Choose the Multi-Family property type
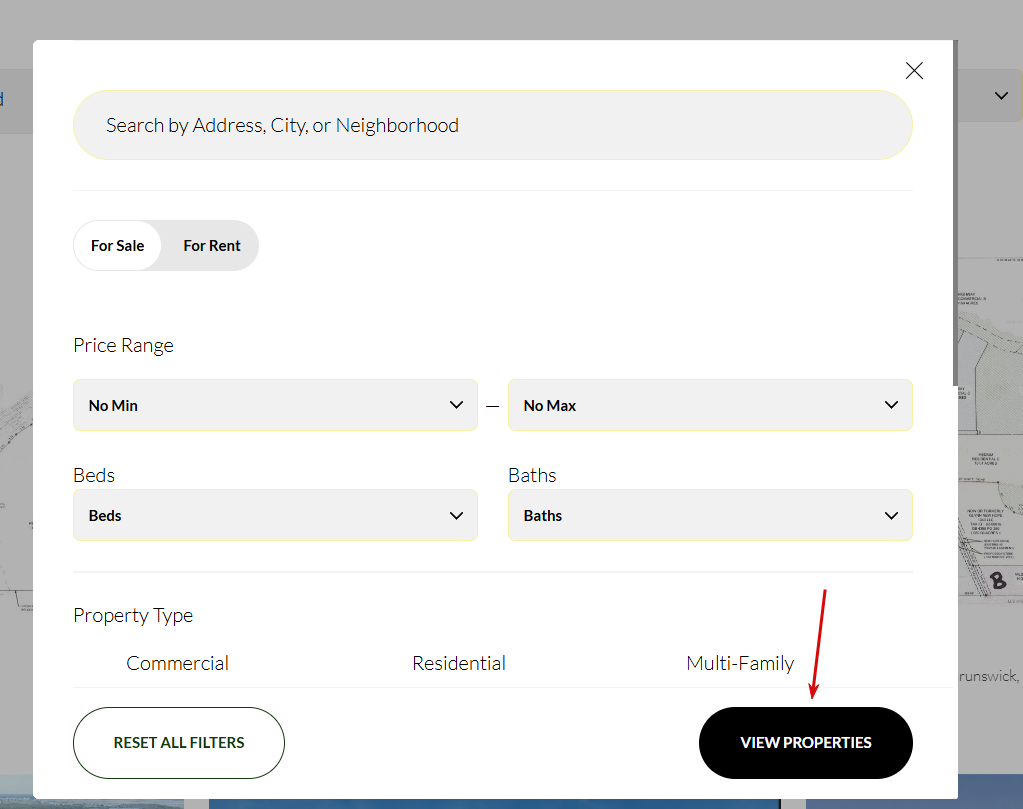The image size is (1023, 809). pos(740,663)
